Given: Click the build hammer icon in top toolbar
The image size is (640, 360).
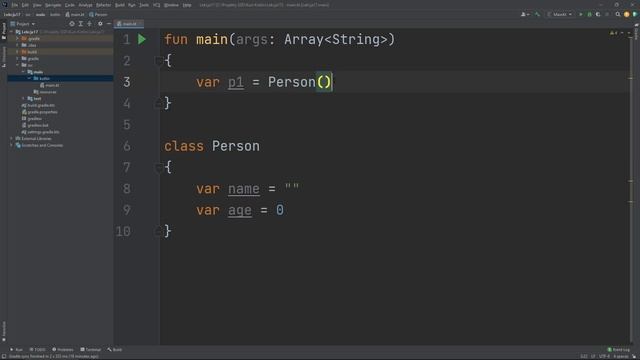Looking at the screenshot, I should tap(538, 14).
